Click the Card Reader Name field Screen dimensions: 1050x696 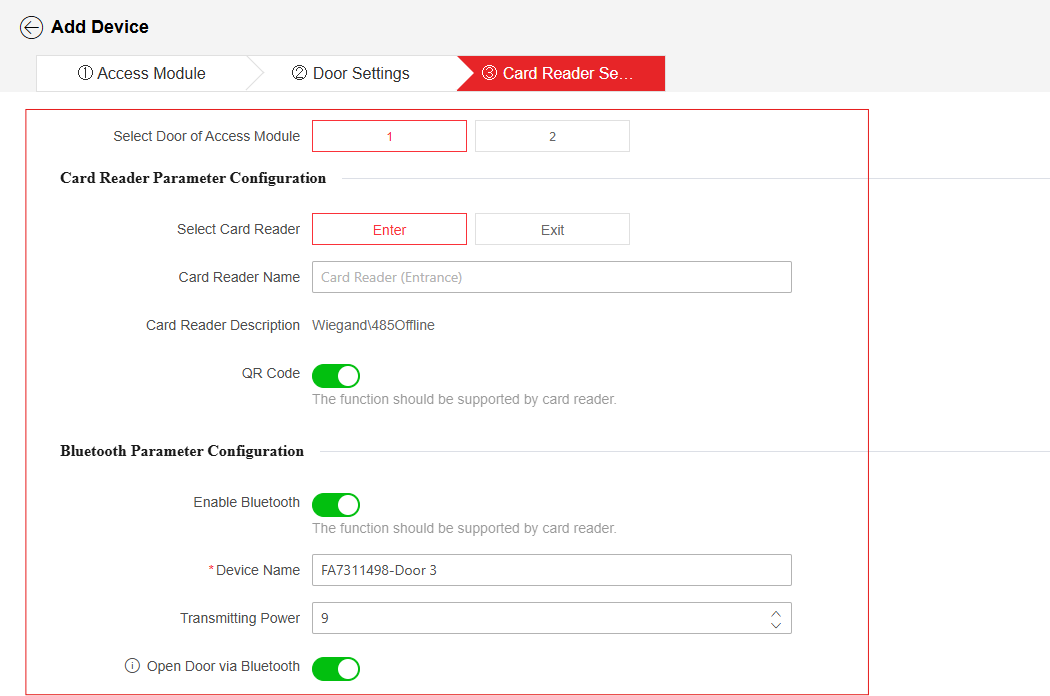coord(552,277)
